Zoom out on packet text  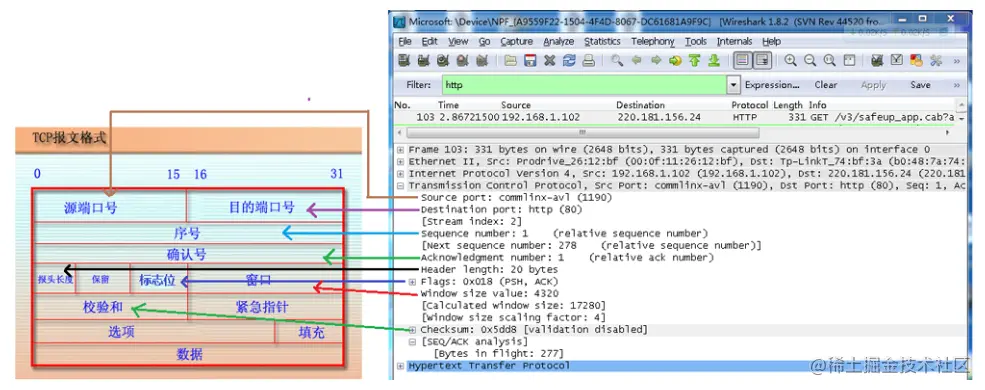[x=810, y=61]
